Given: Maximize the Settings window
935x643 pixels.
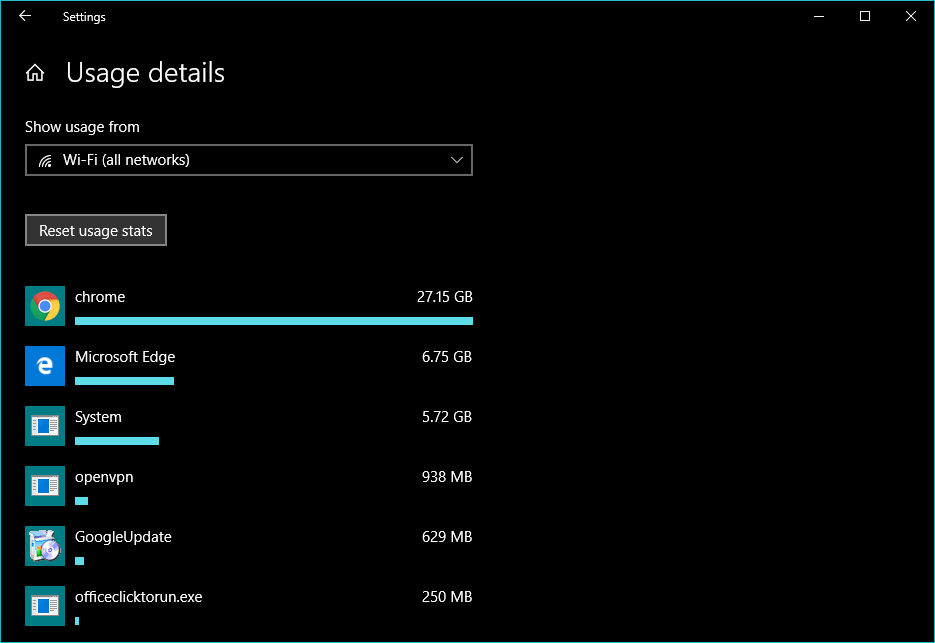Looking at the screenshot, I should click(865, 16).
